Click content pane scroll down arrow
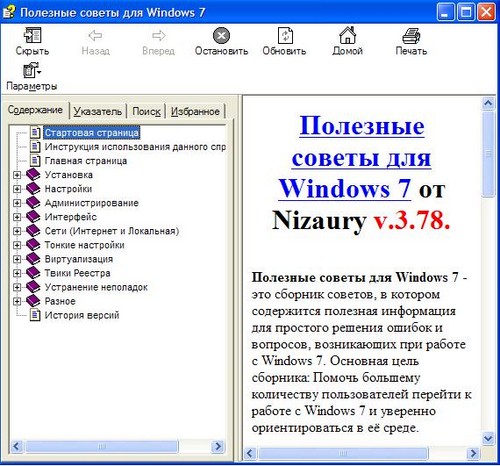The image size is (500, 466). tap(488, 438)
